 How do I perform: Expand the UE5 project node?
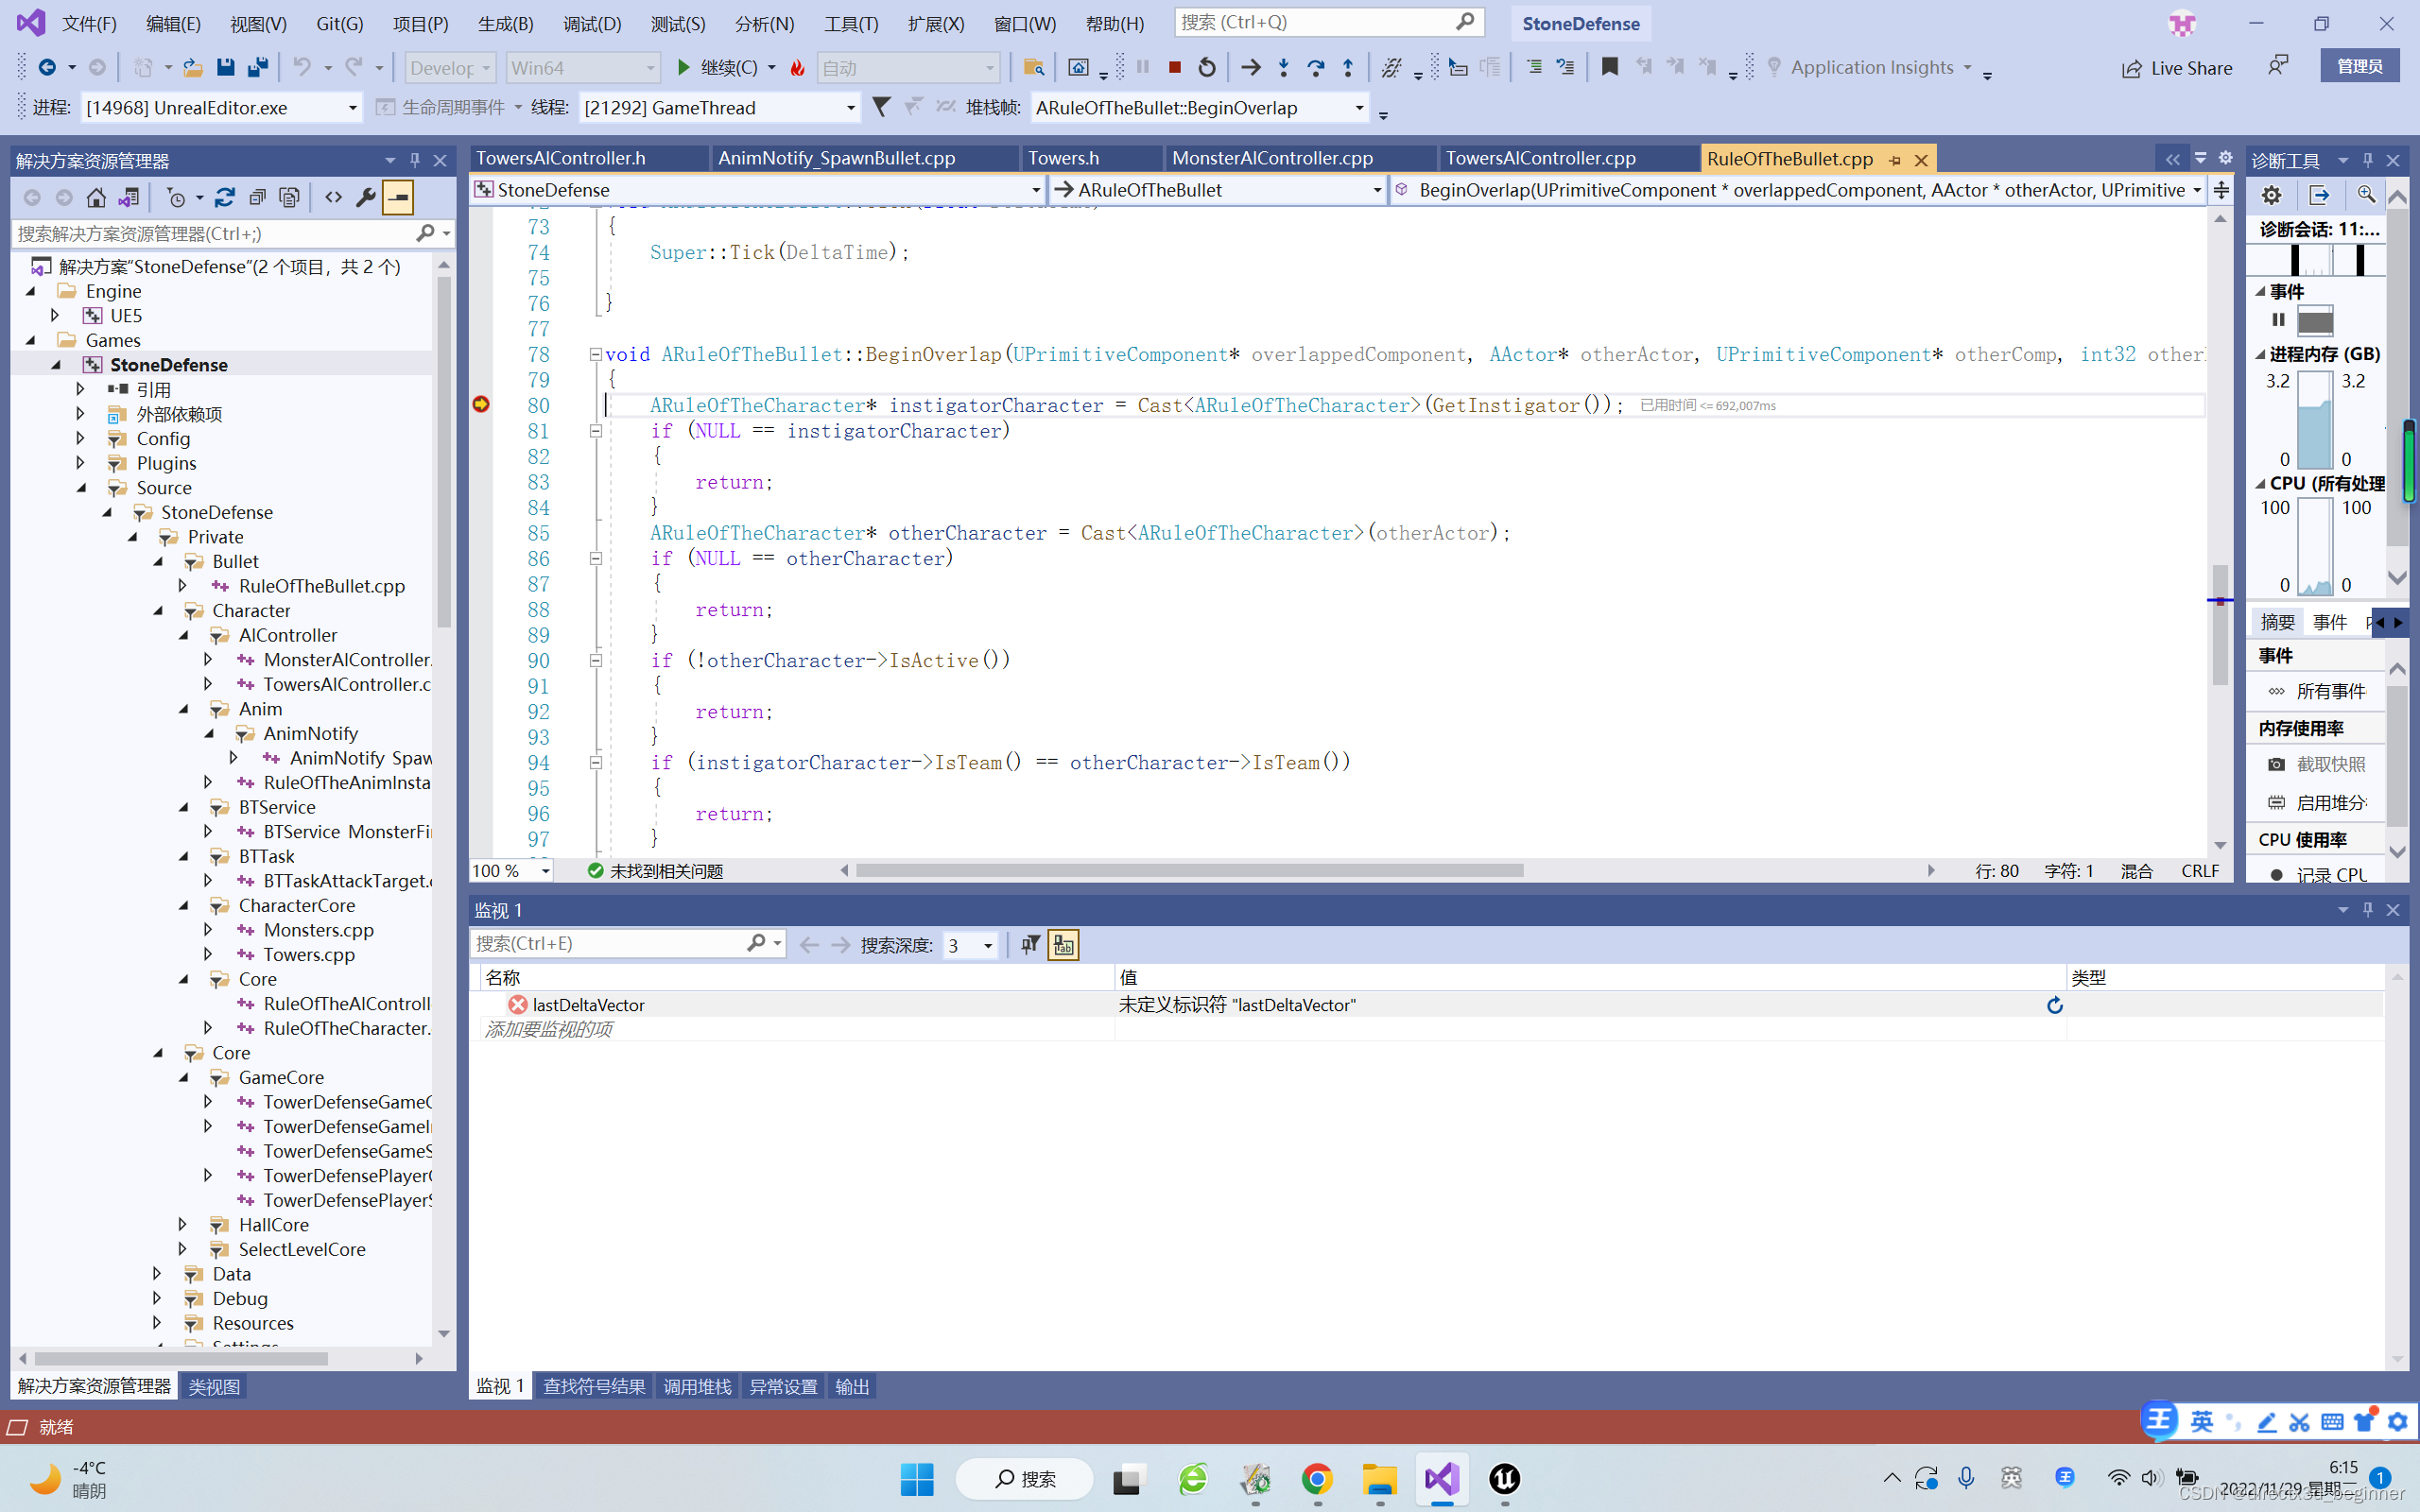click(55, 316)
